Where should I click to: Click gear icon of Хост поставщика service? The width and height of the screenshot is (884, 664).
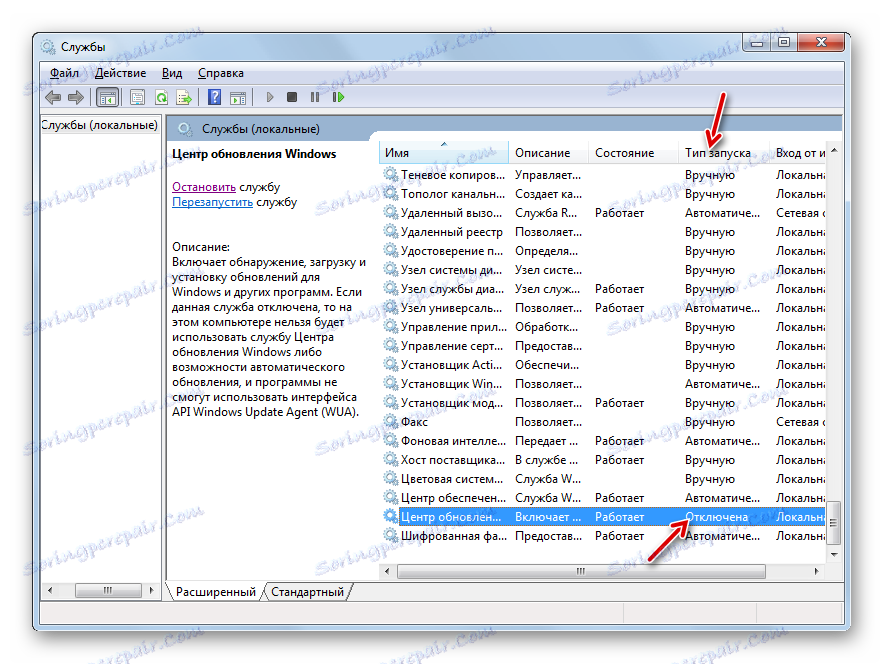[390, 459]
